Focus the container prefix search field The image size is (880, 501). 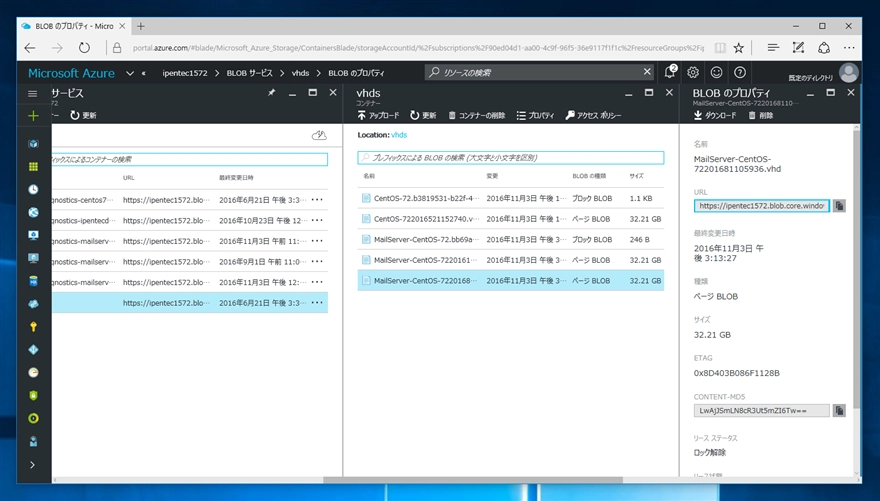coord(189,159)
